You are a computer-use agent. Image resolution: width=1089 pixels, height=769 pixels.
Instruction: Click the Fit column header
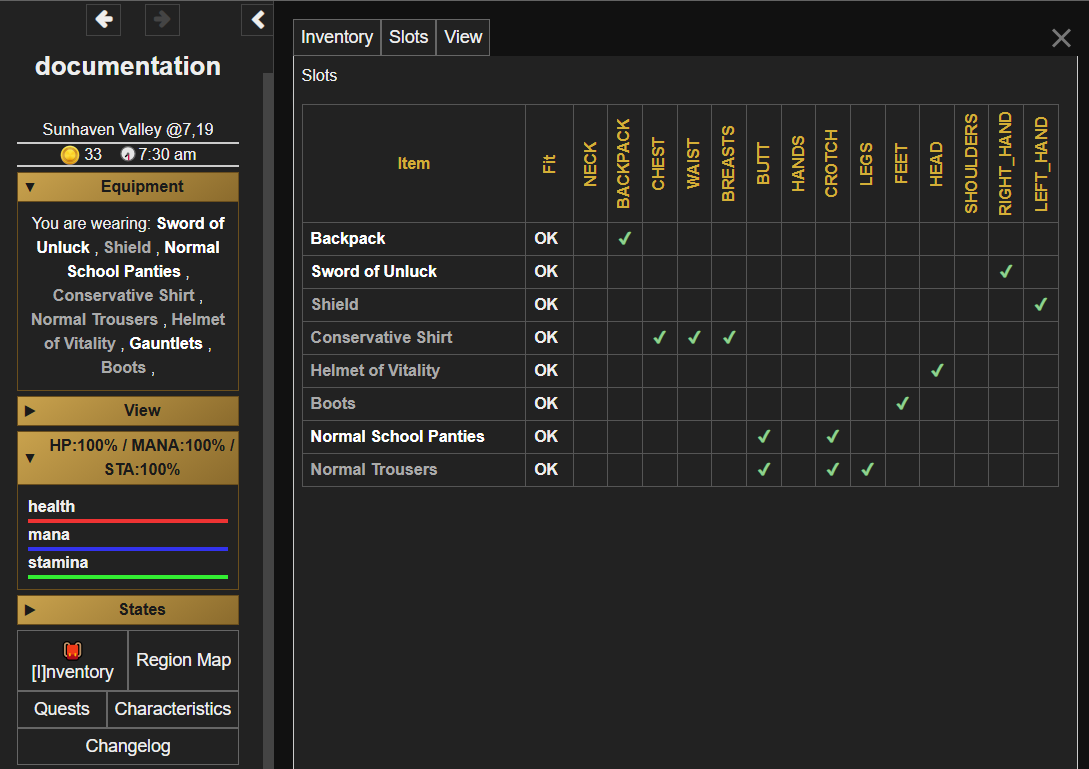click(549, 164)
